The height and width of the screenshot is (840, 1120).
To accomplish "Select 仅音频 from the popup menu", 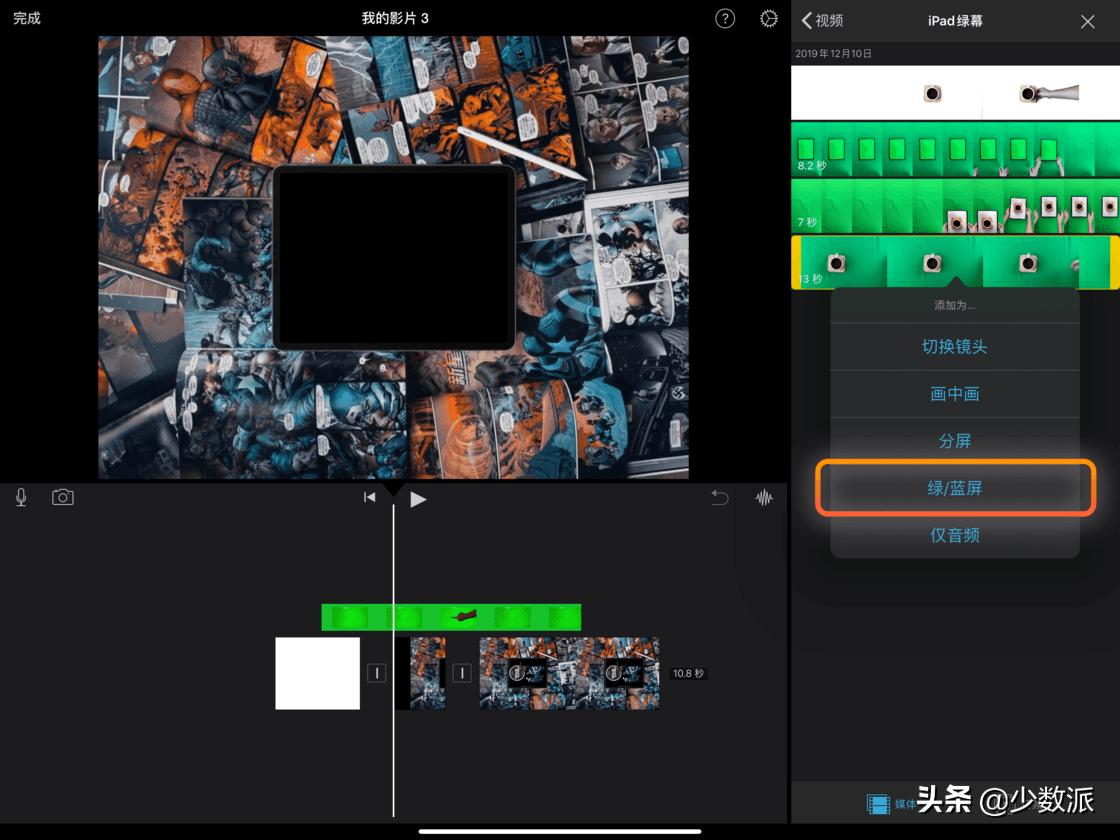I will click(x=954, y=535).
